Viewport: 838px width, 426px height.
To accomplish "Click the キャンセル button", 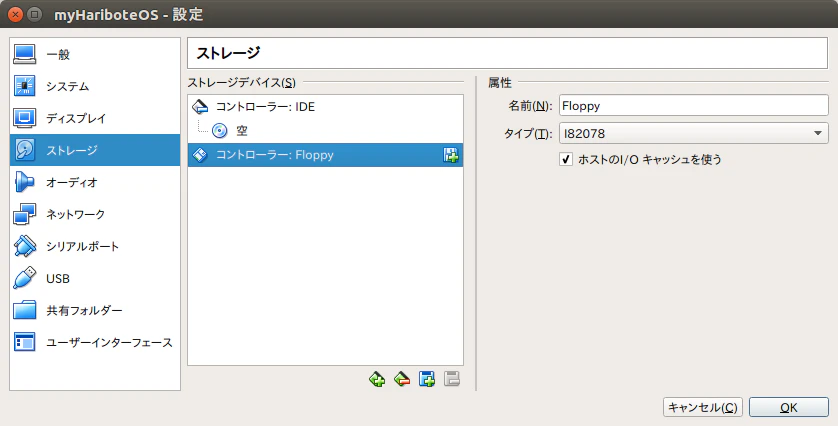I will [x=703, y=408].
